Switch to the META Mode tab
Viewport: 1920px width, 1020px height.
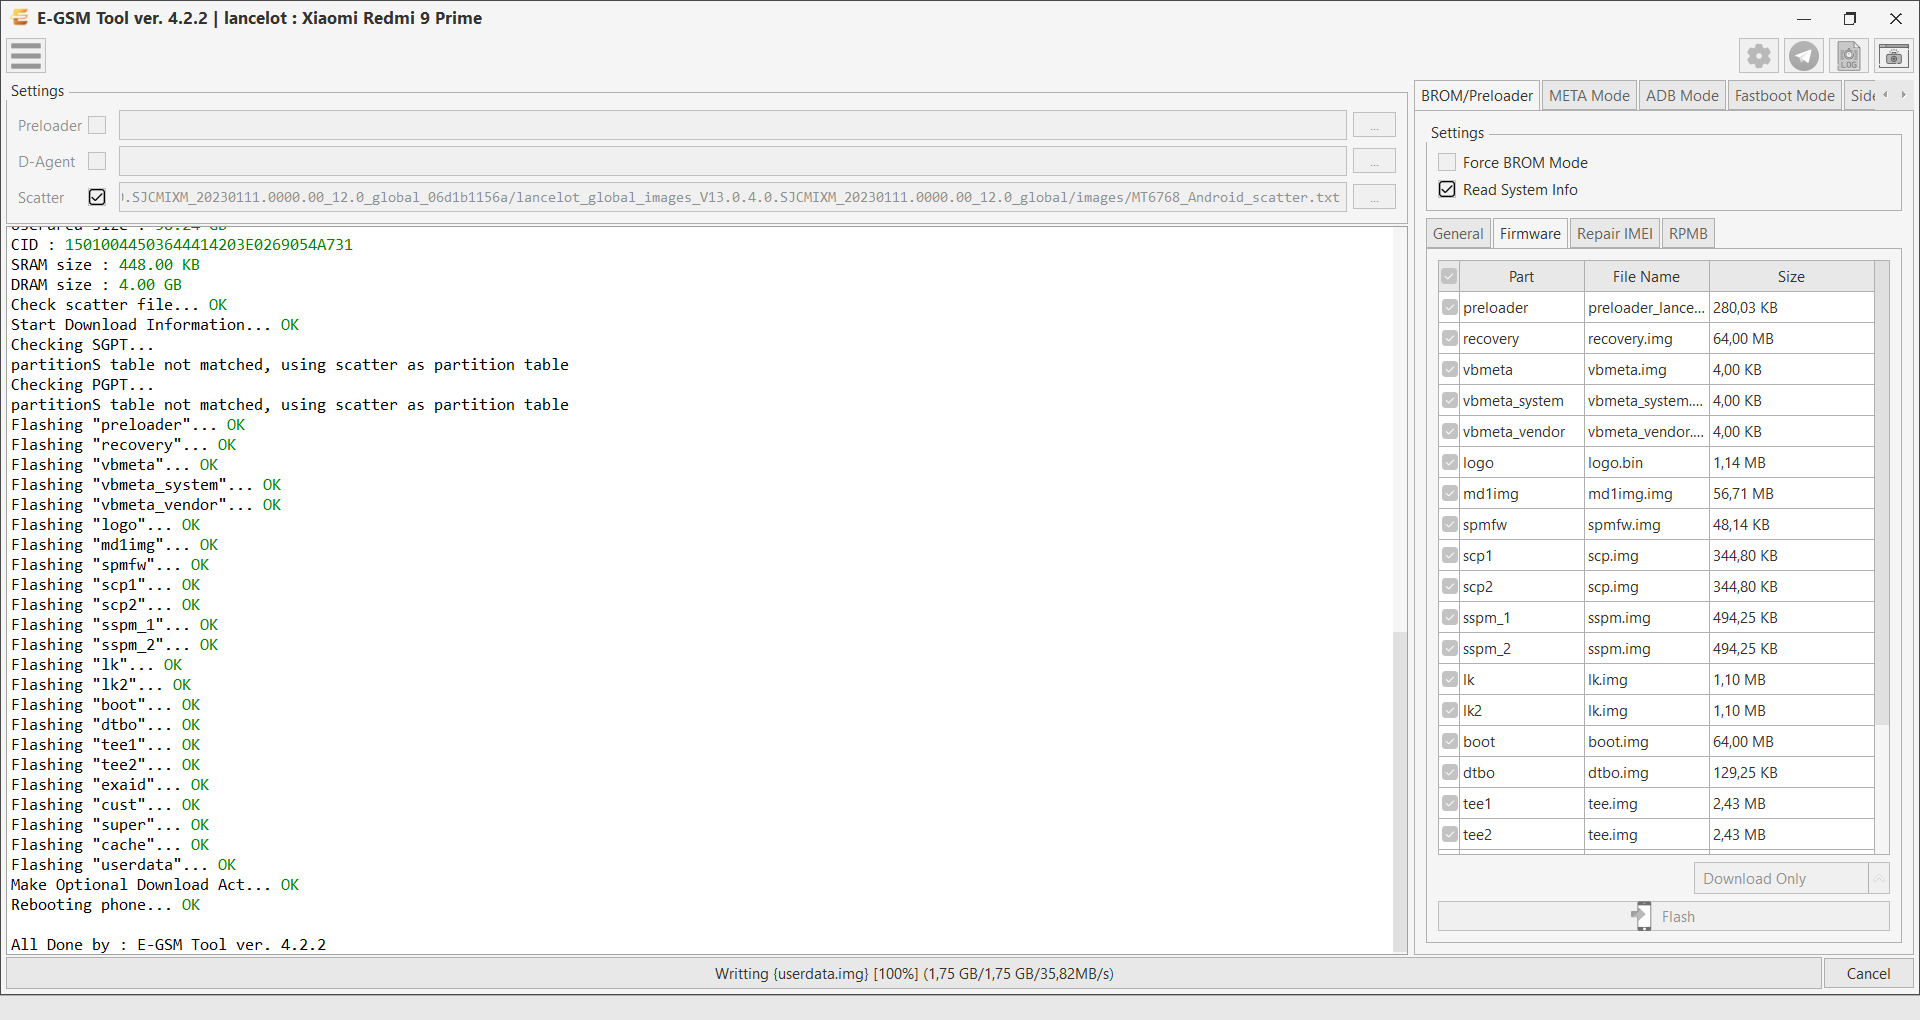1589,96
